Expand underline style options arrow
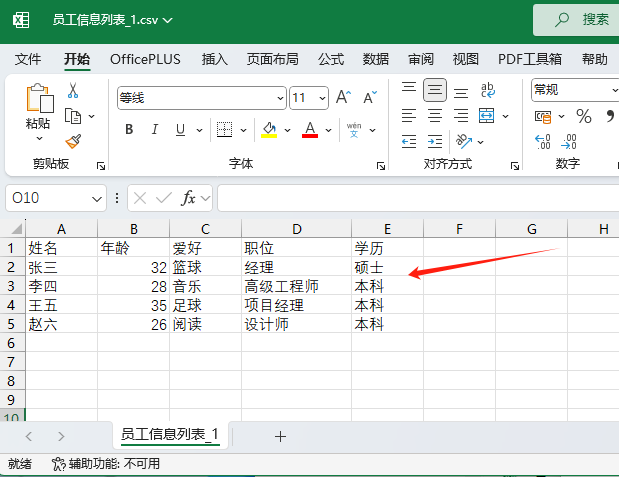 click(199, 130)
